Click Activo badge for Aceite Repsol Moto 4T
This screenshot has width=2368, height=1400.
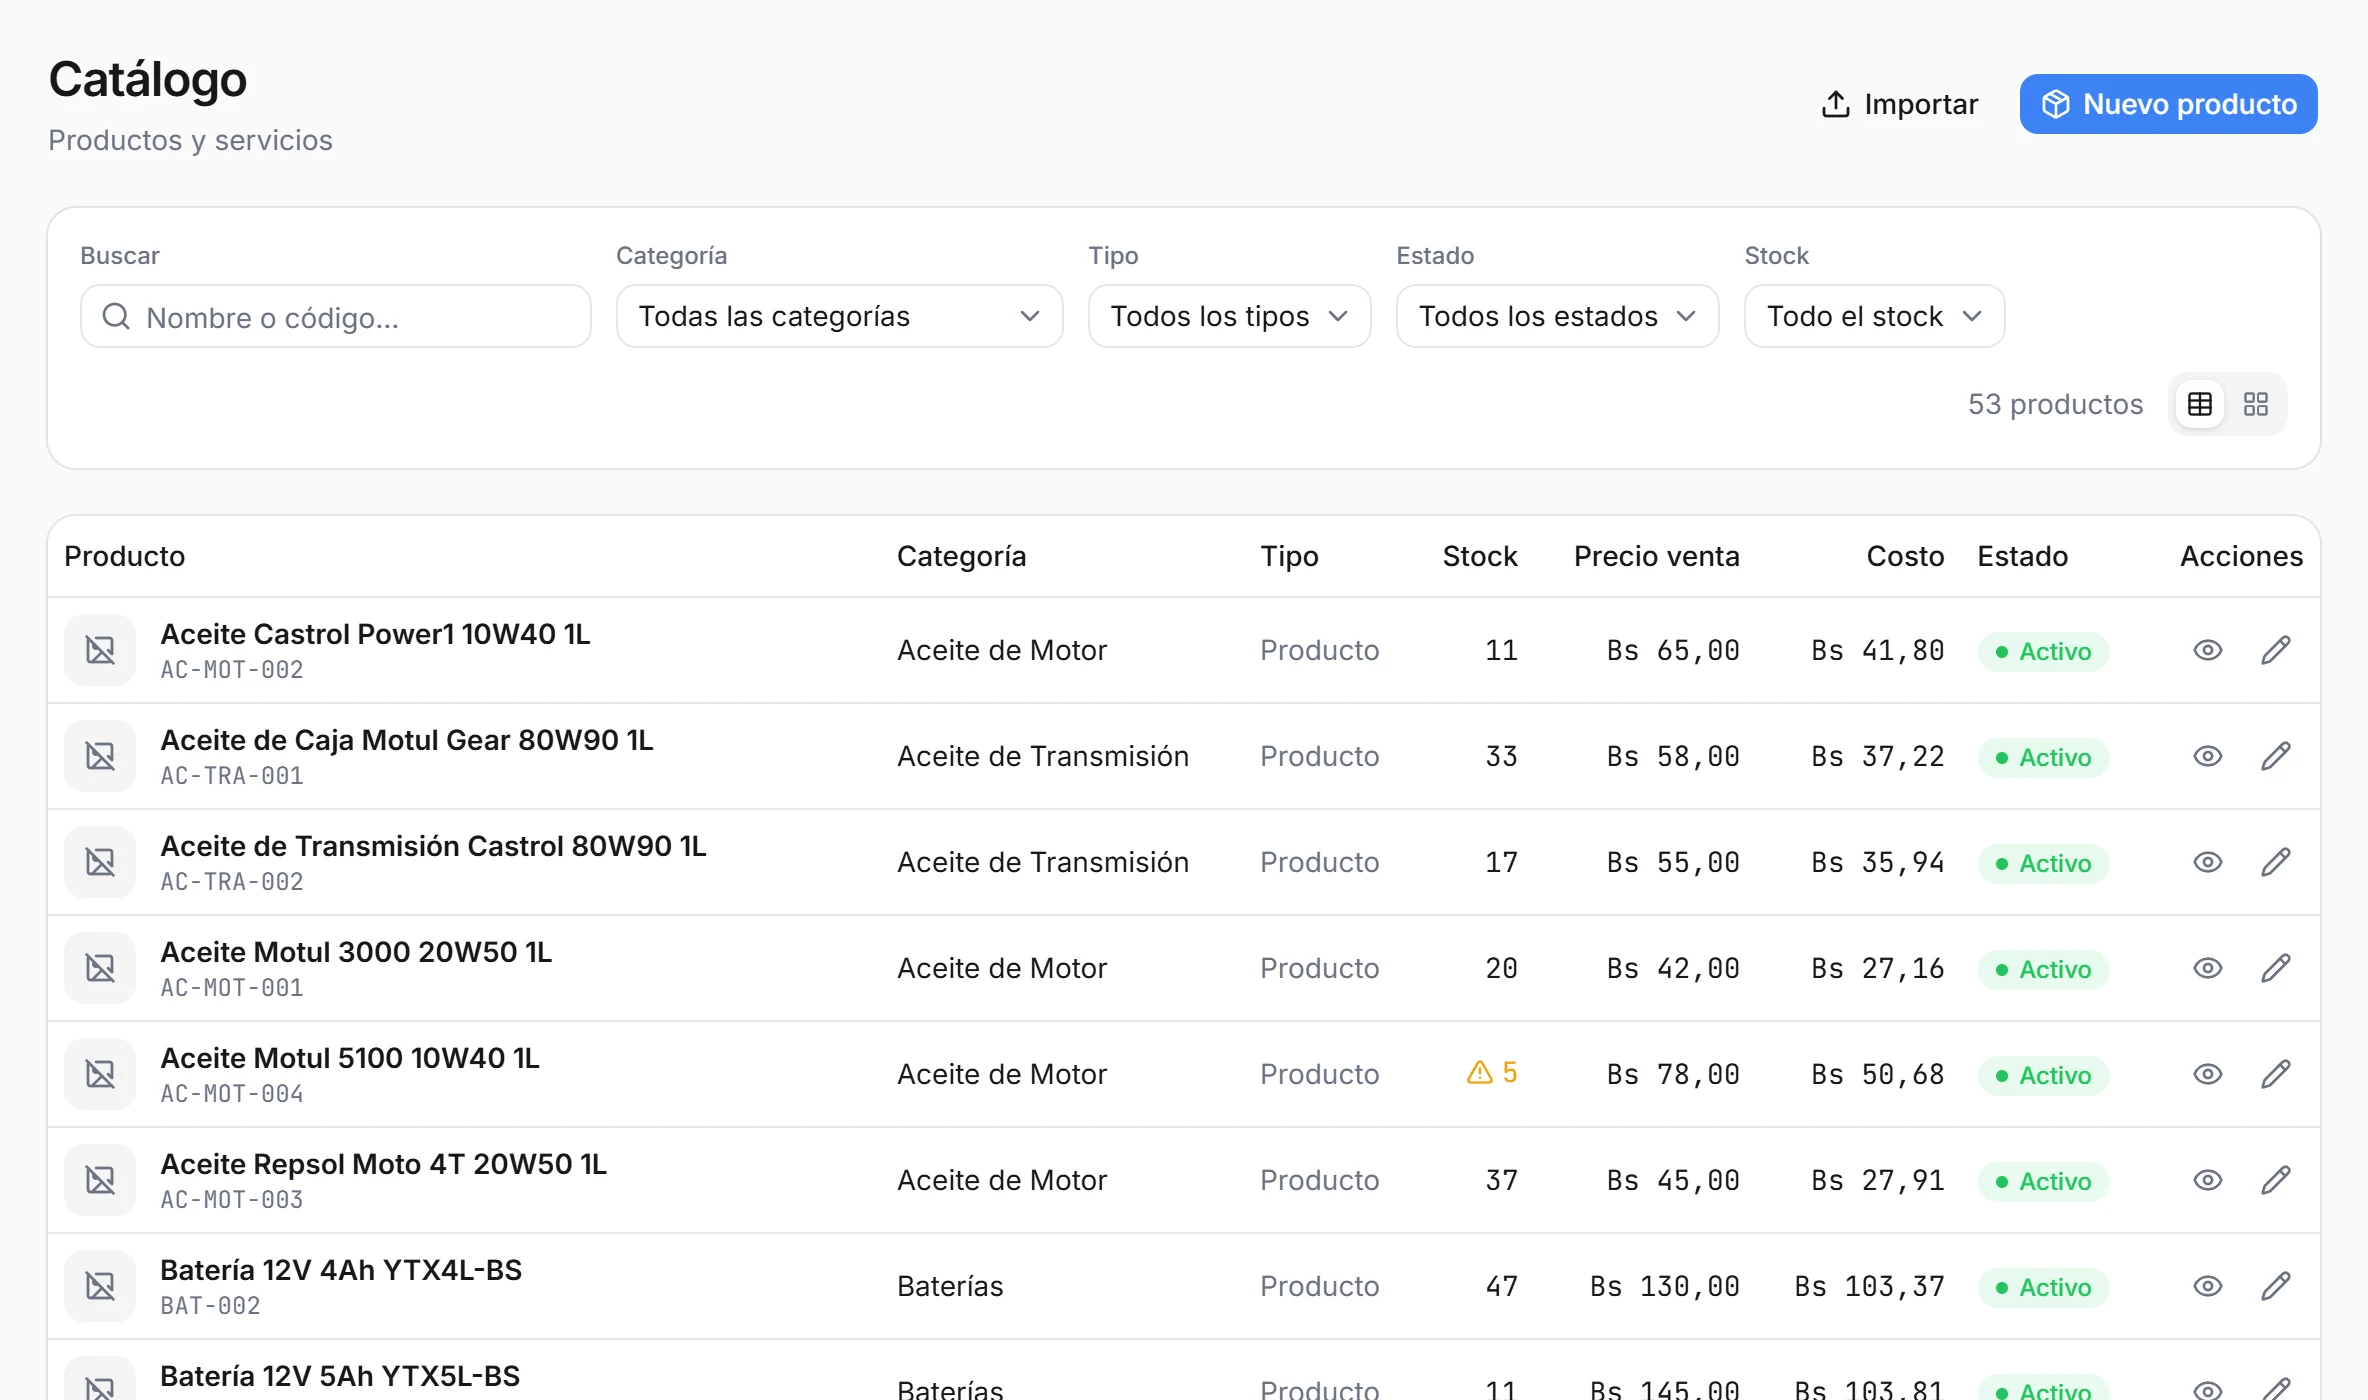[2043, 1181]
